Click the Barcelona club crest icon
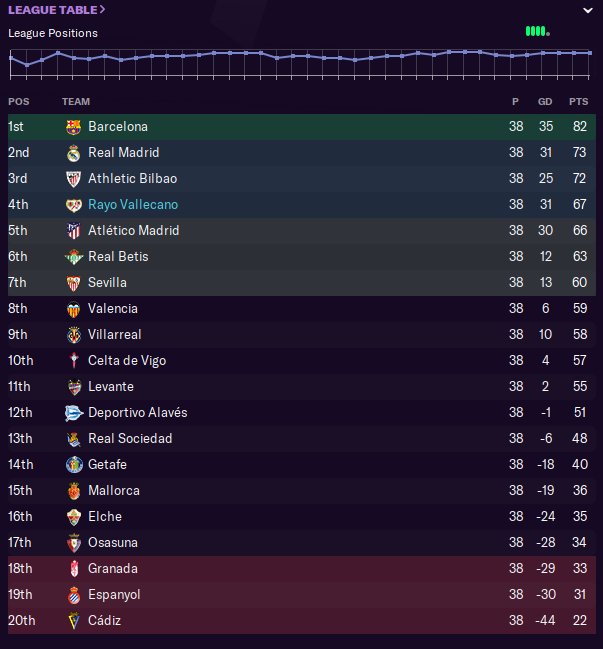This screenshot has width=603, height=649. (x=73, y=127)
